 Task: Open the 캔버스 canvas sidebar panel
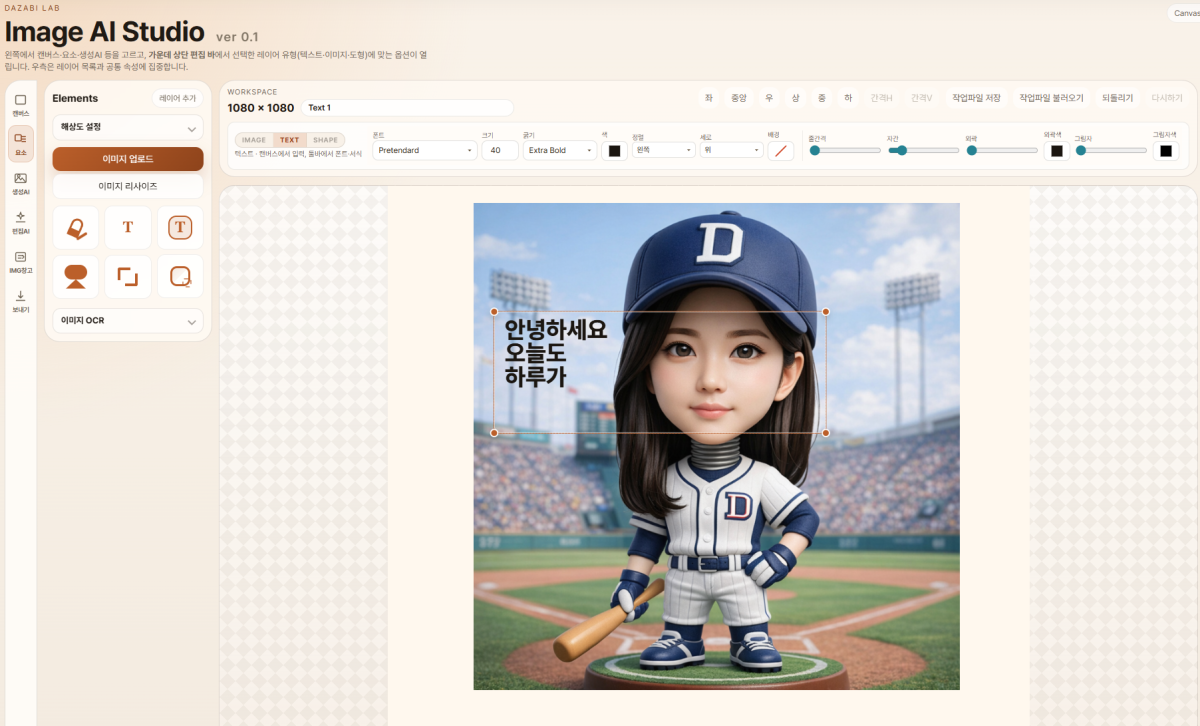coord(20,104)
